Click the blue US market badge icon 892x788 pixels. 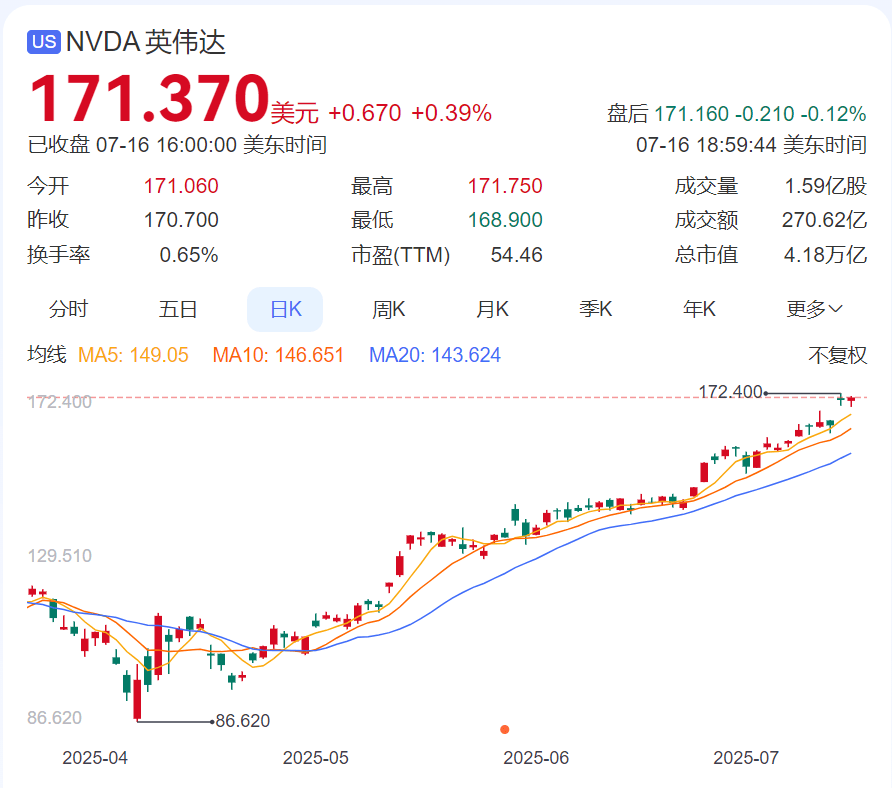coord(44,42)
